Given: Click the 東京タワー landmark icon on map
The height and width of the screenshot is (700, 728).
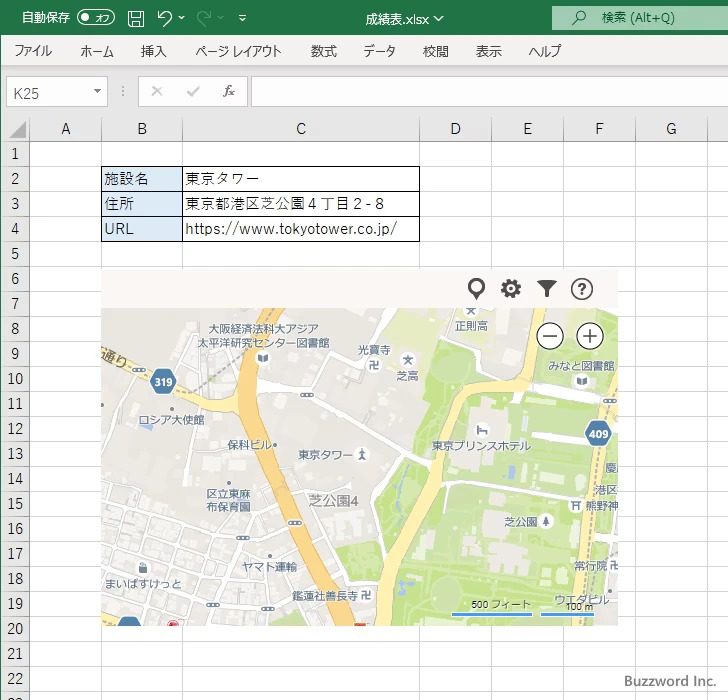Looking at the screenshot, I should coord(362,454).
